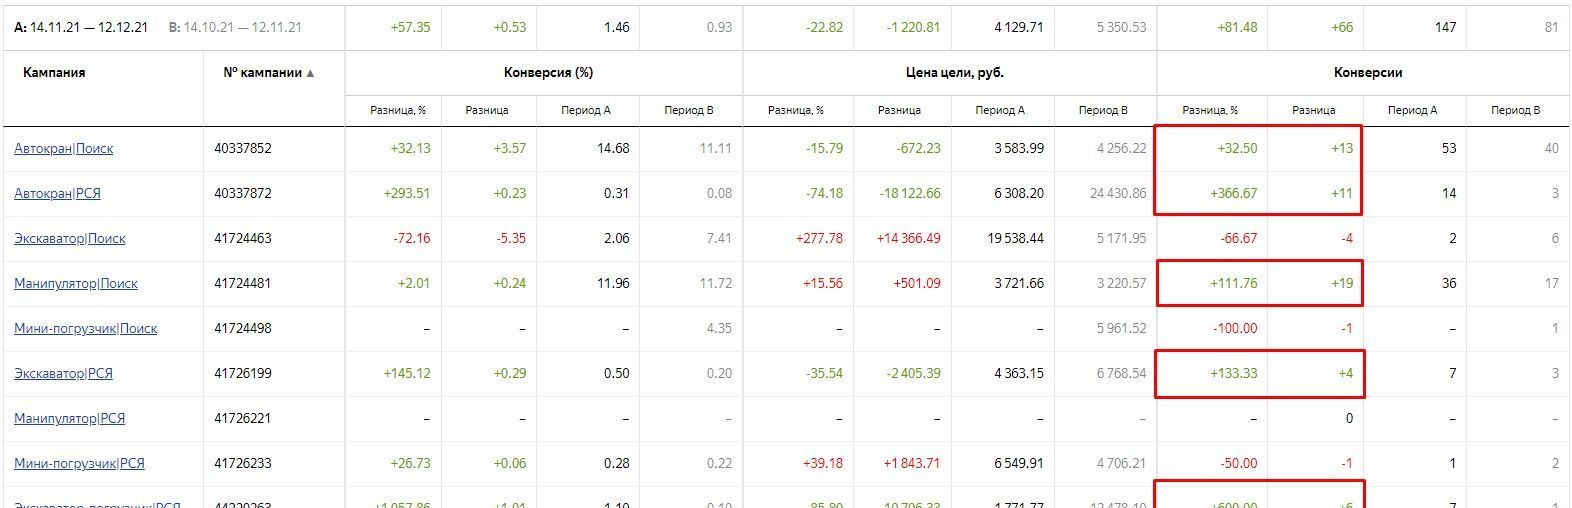1572x508 pixels.
Task: Open the Экскаватор|Поиск campaign link
Action: [x=70, y=238]
